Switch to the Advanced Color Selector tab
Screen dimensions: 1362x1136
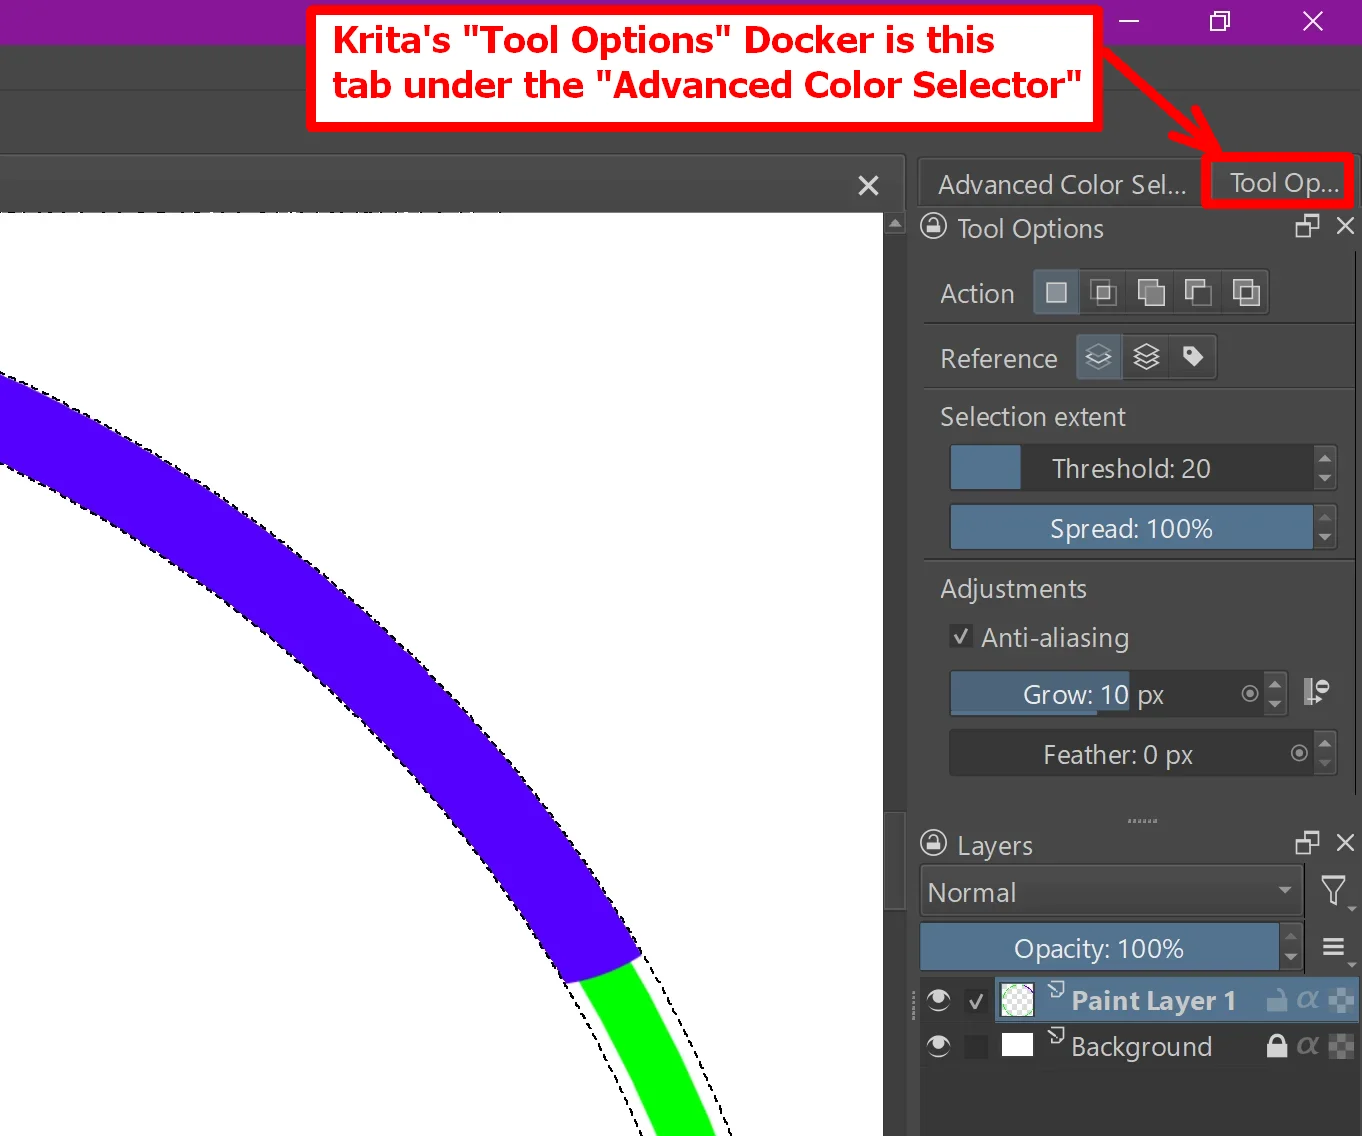coord(1062,185)
